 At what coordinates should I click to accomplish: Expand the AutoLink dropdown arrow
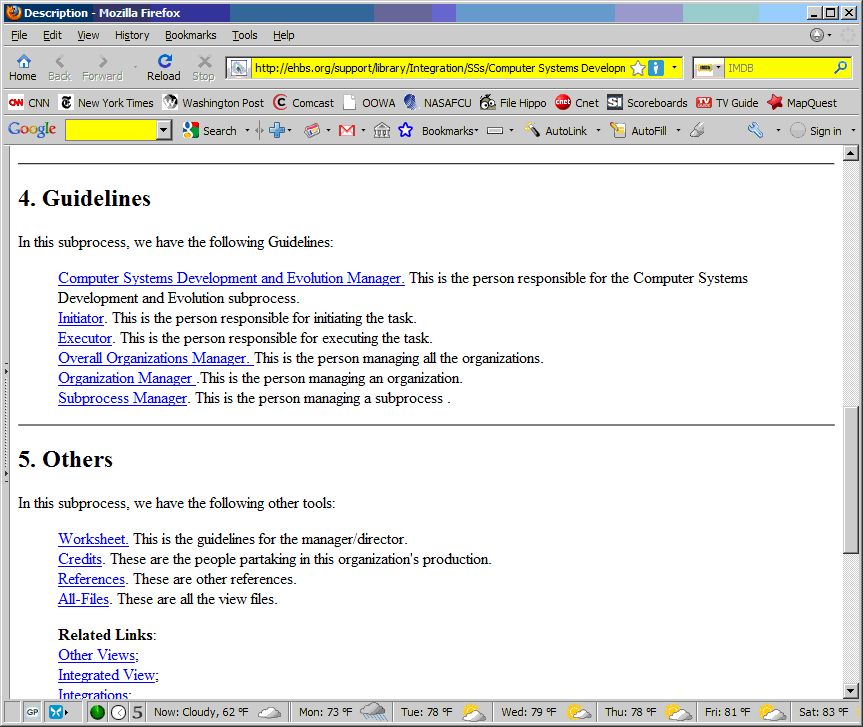pyautogui.click(x=598, y=130)
